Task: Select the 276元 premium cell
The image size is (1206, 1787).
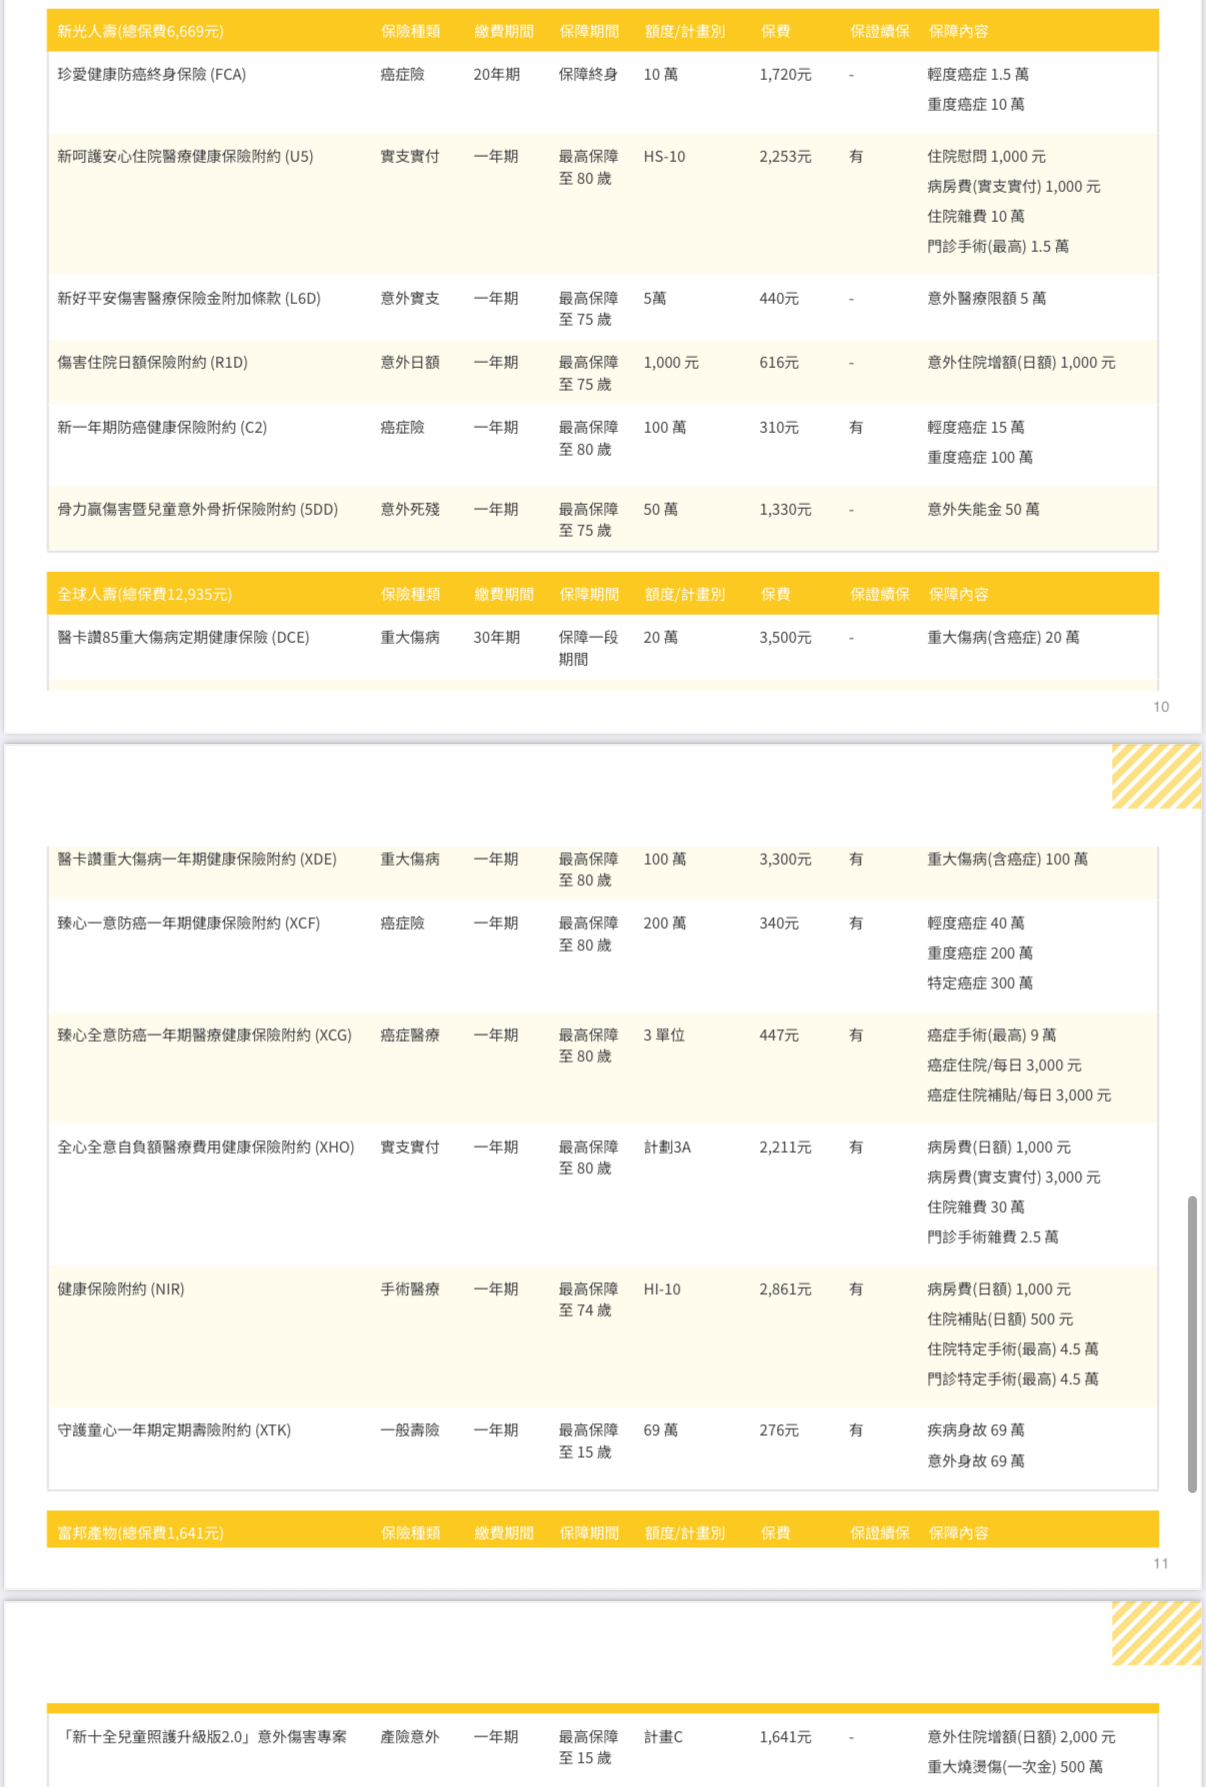Action: 779,1430
